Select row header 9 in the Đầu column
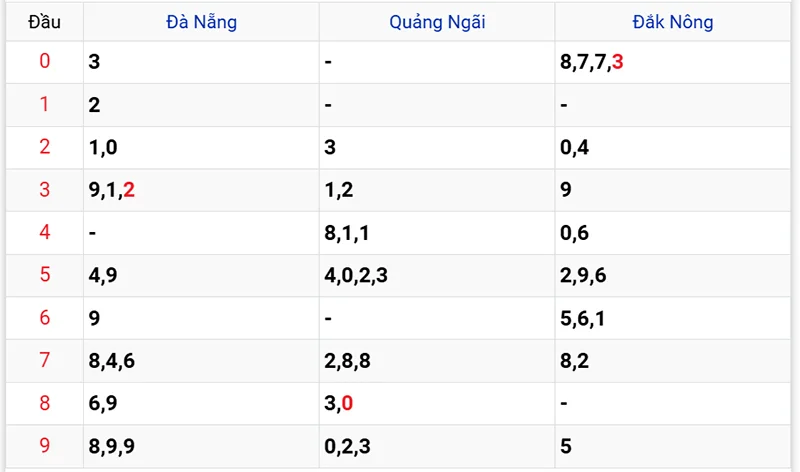The height and width of the screenshot is (472, 800). coord(44,446)
